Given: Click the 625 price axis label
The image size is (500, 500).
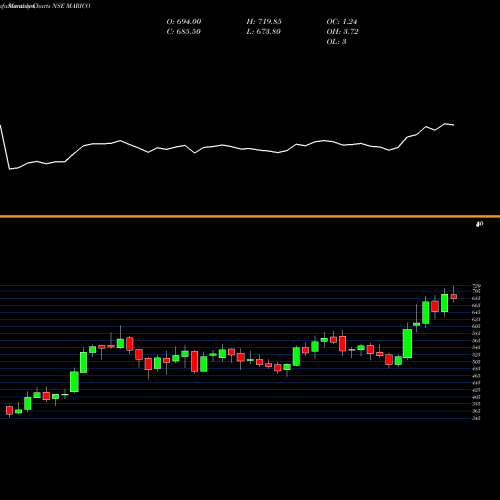Looking at the screenshot, I should click(476, 319).
